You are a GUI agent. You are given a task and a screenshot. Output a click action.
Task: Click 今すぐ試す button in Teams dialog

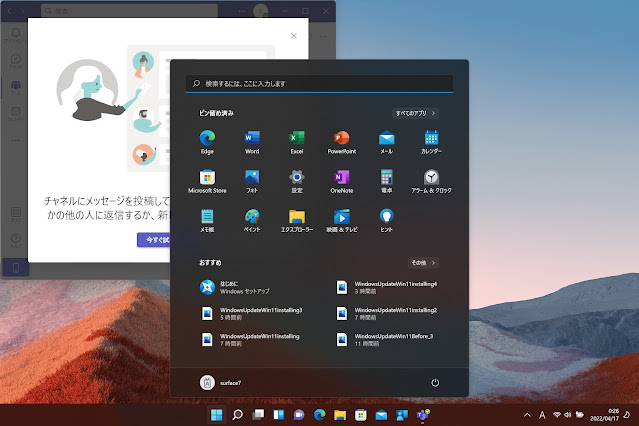click(x=154, y=240)
